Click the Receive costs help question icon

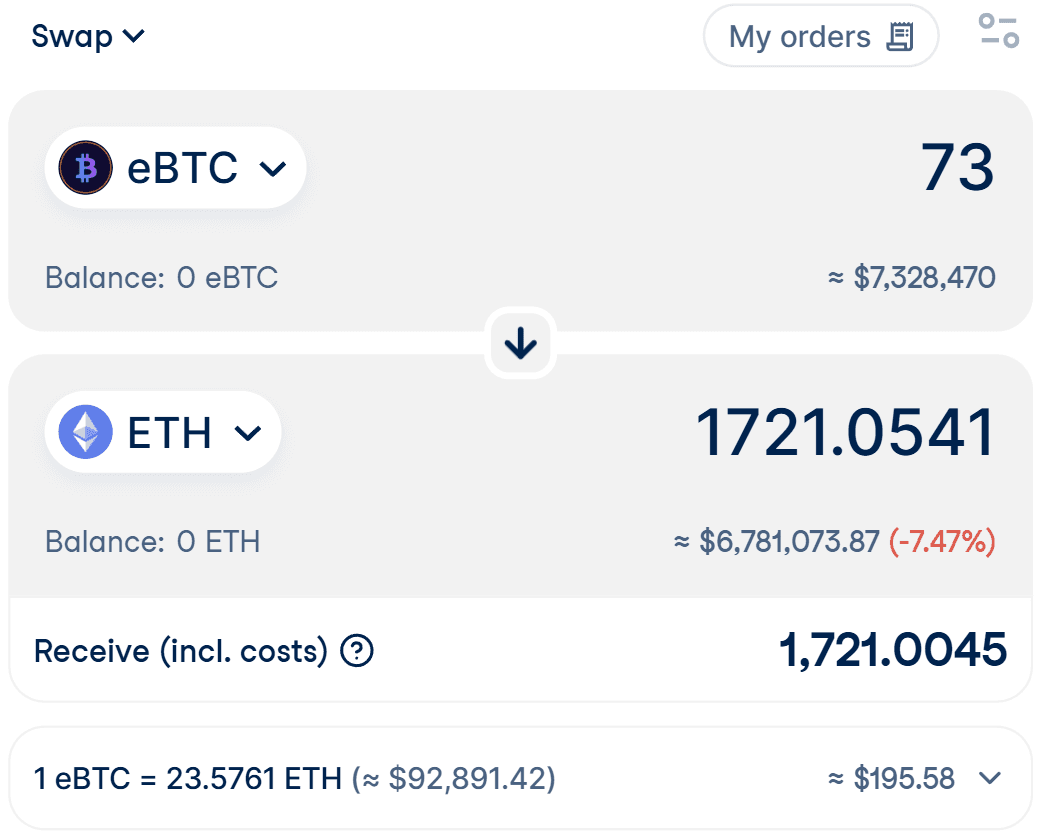357,652
